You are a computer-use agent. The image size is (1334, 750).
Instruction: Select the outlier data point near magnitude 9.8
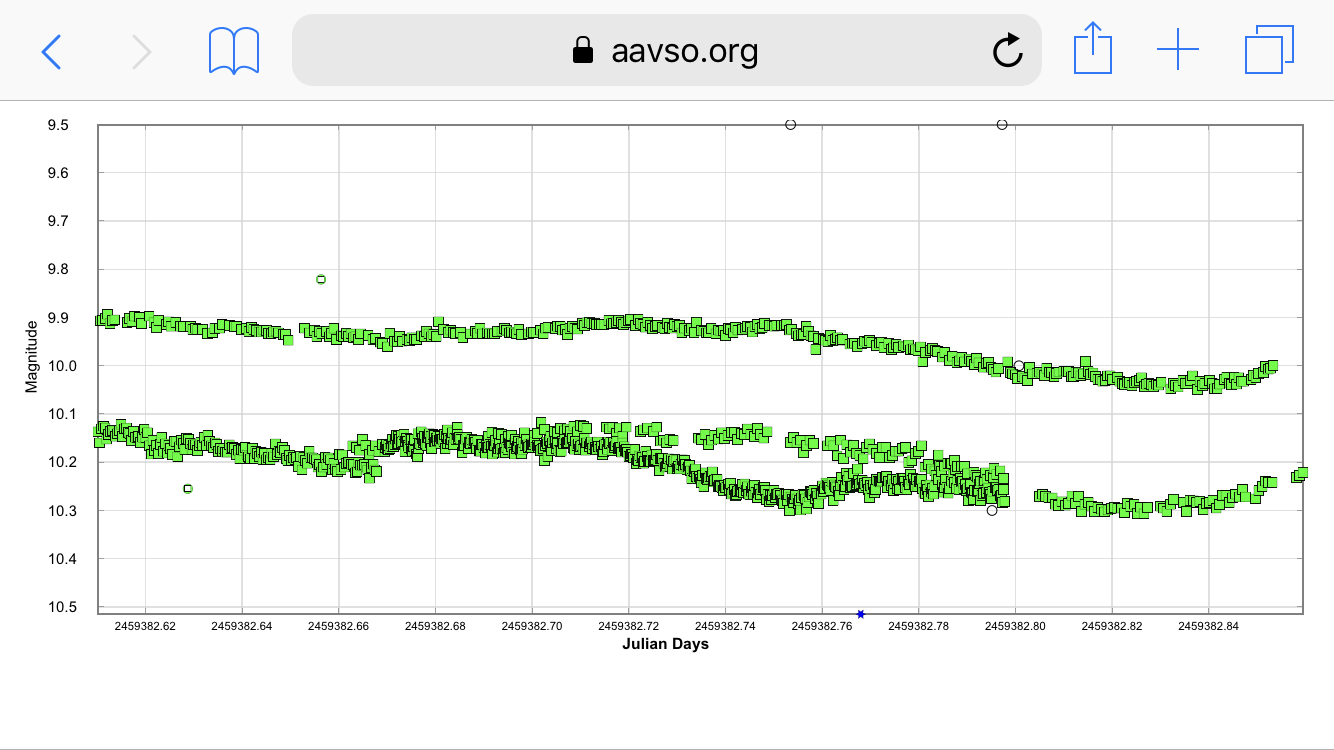point(321,279)
